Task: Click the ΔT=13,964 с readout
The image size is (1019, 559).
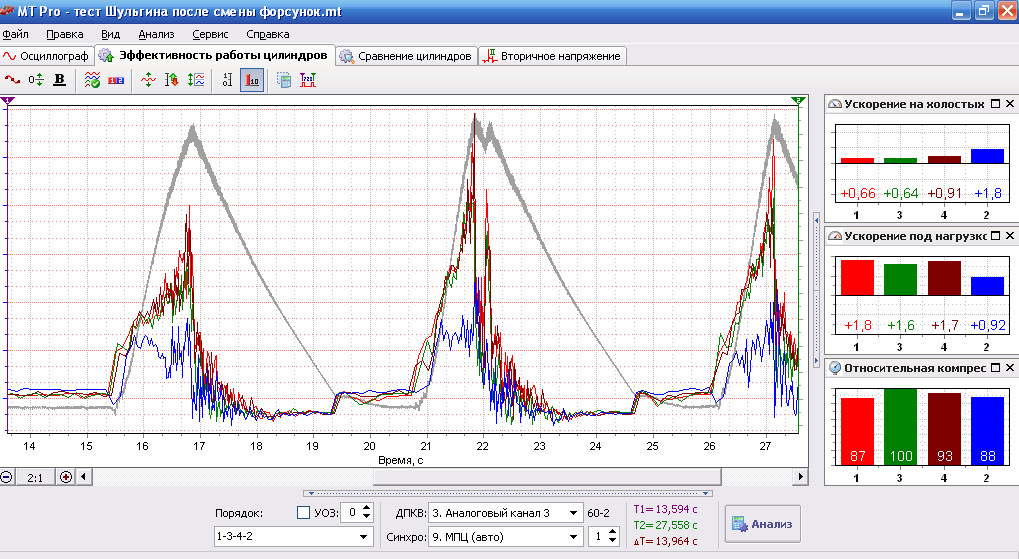Action: [x=665, y=541]
